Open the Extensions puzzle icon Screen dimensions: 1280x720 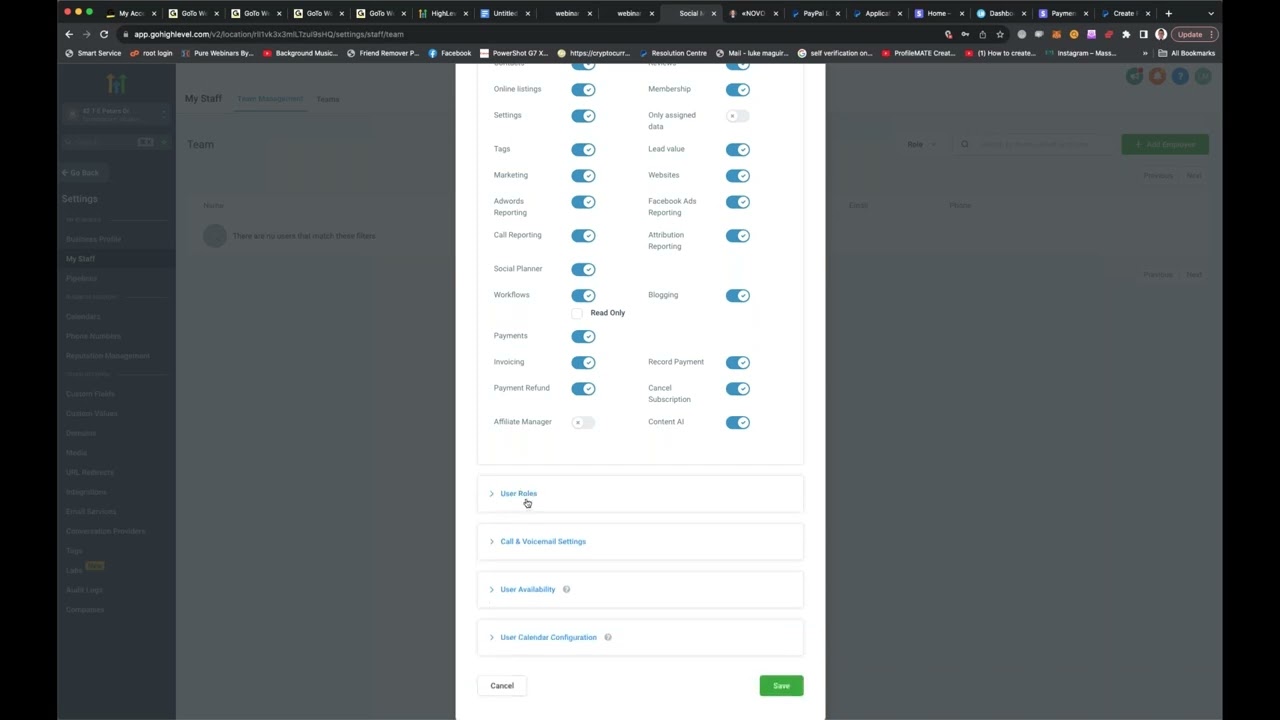pos(1126,34)
